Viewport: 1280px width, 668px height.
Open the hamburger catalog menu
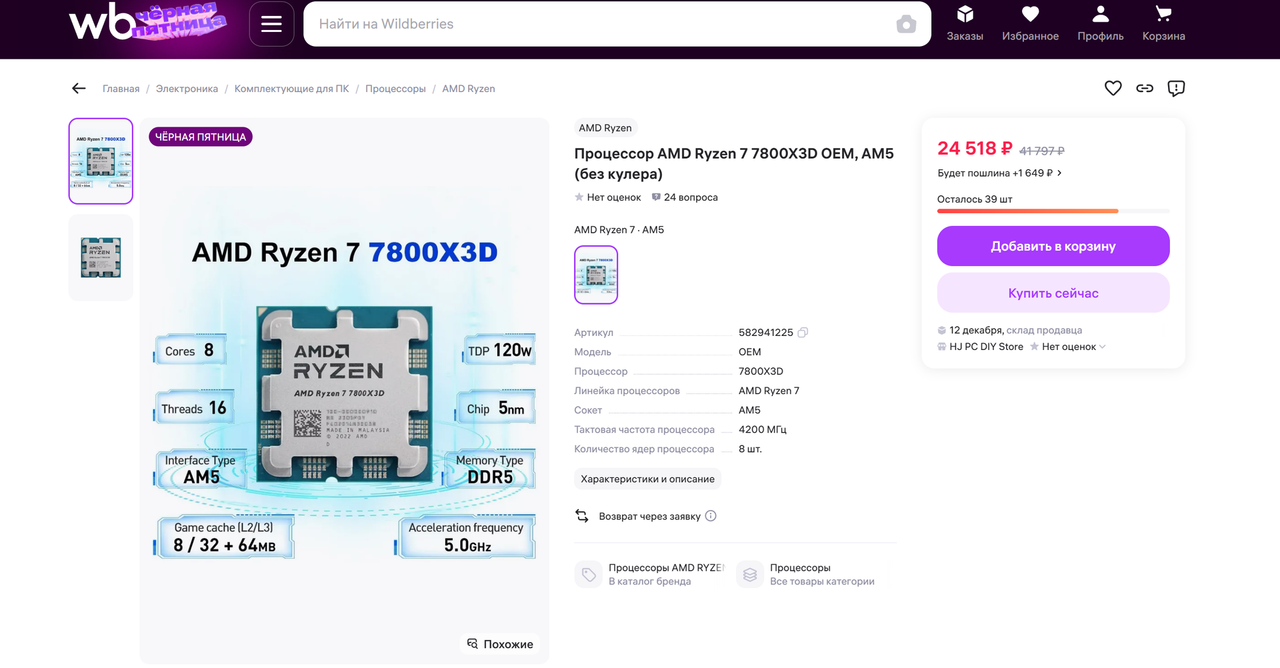tap(271, 24)
